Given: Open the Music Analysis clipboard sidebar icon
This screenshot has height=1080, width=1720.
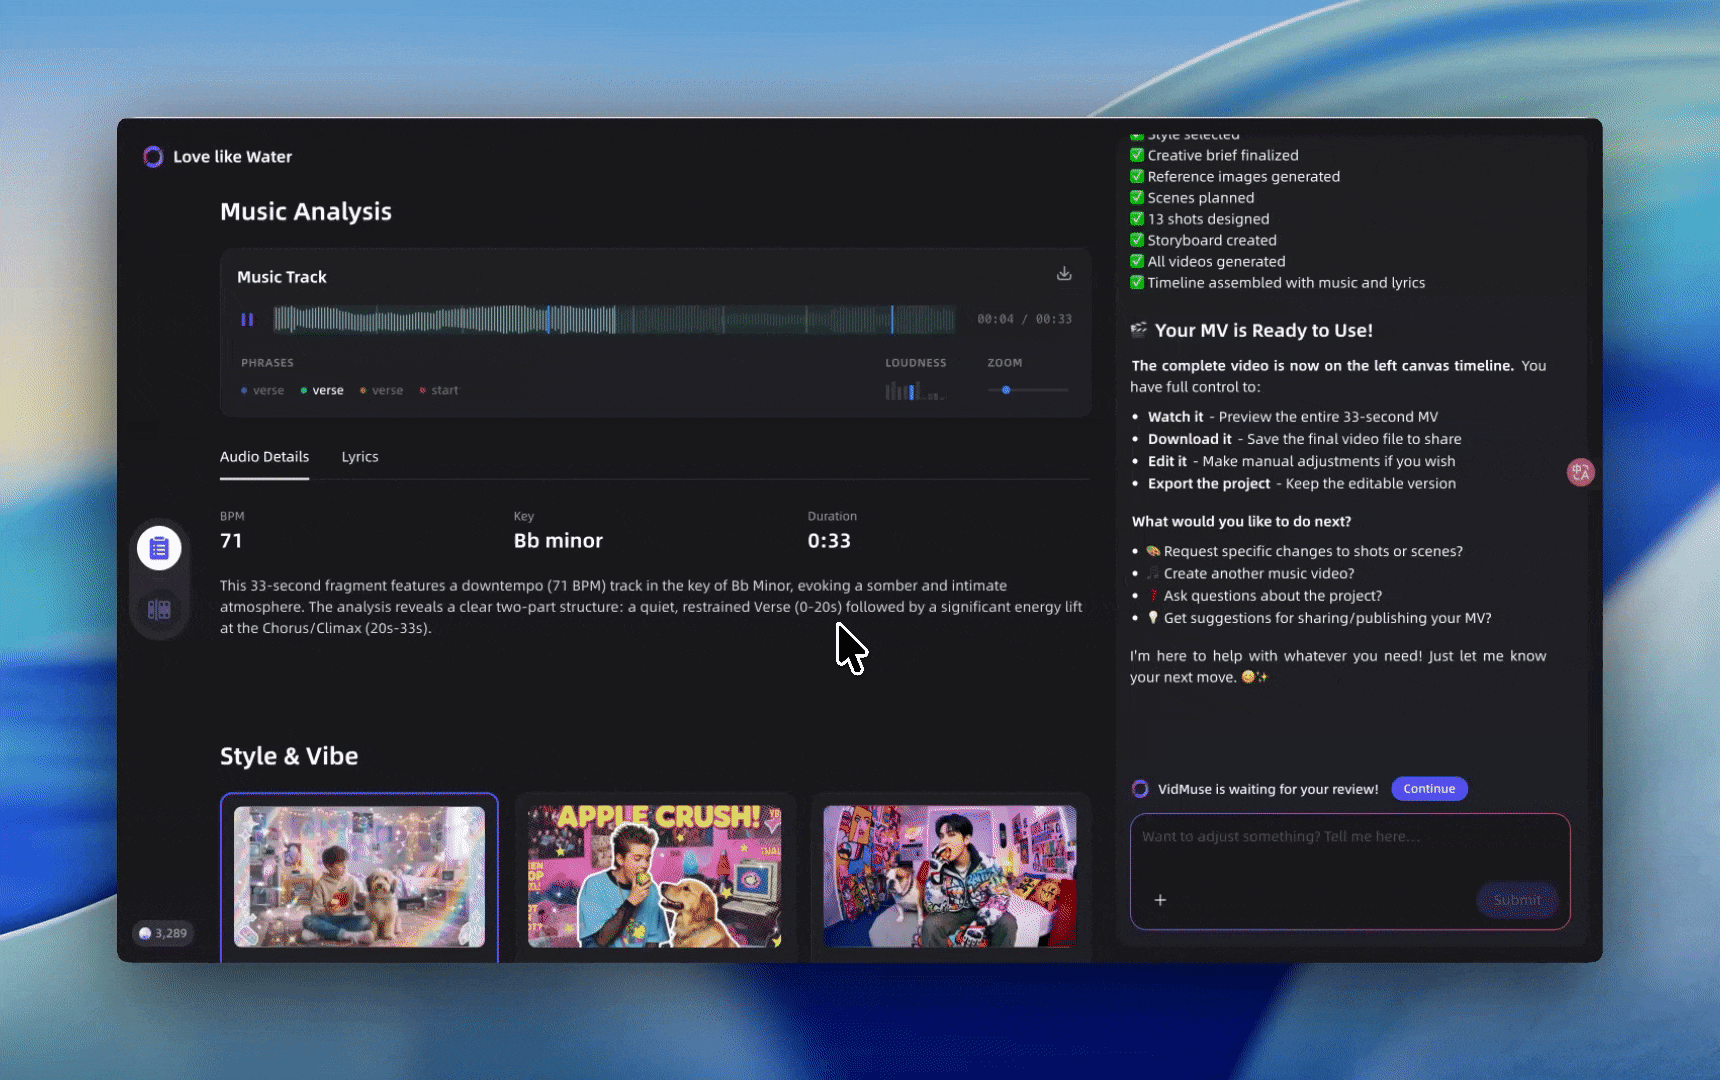Looking at the screenshot, I should 159,548.
